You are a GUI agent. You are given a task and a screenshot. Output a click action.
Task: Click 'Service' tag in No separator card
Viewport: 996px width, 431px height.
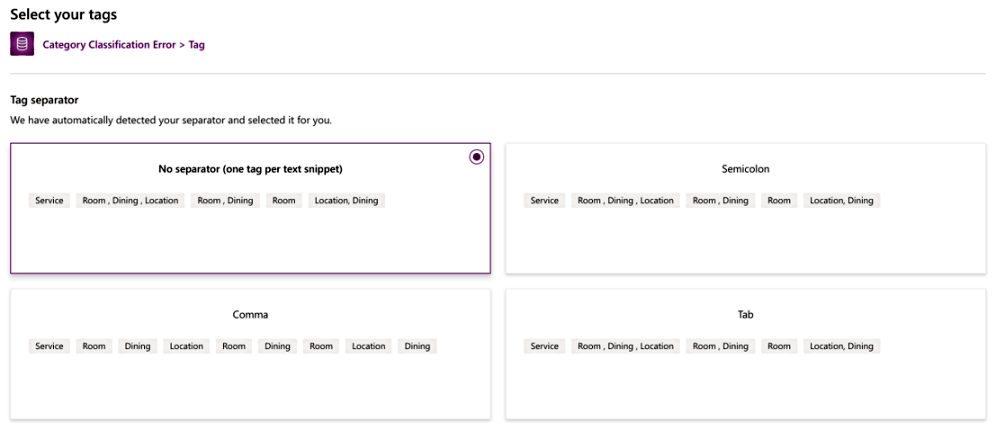tap(50, 201)
